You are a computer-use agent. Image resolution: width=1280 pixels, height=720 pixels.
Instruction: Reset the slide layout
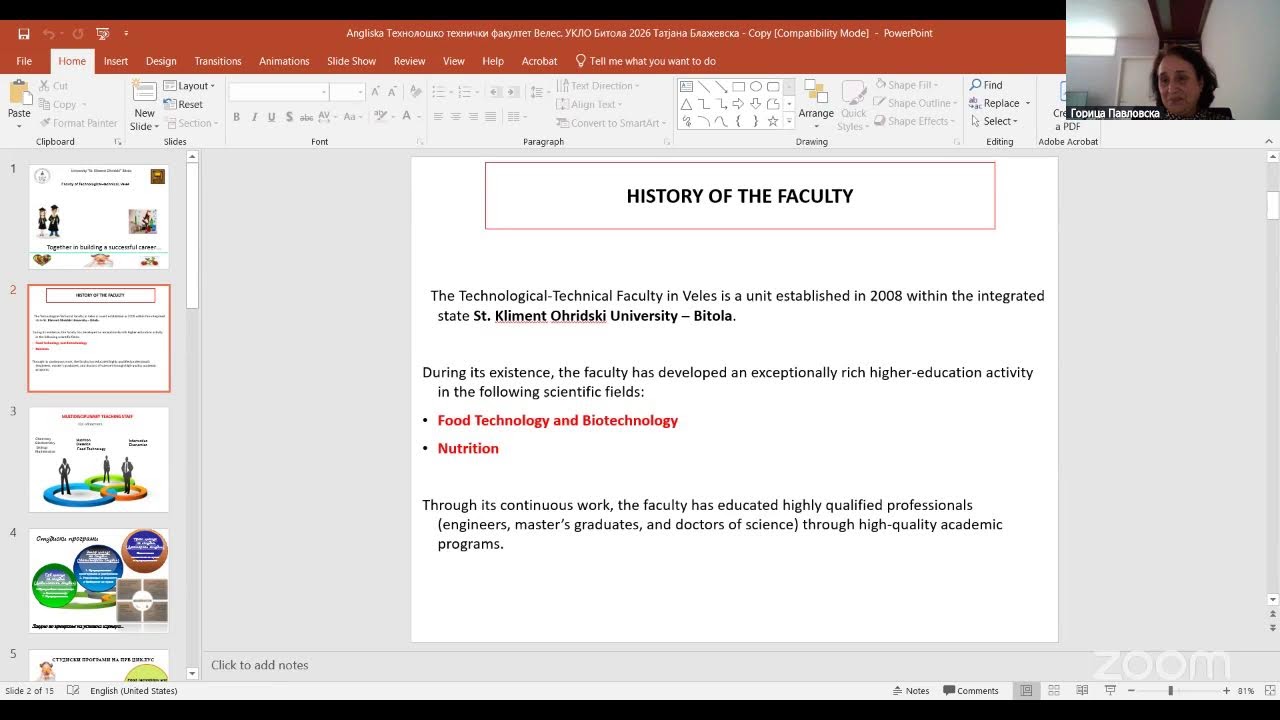tap(183, 104)
